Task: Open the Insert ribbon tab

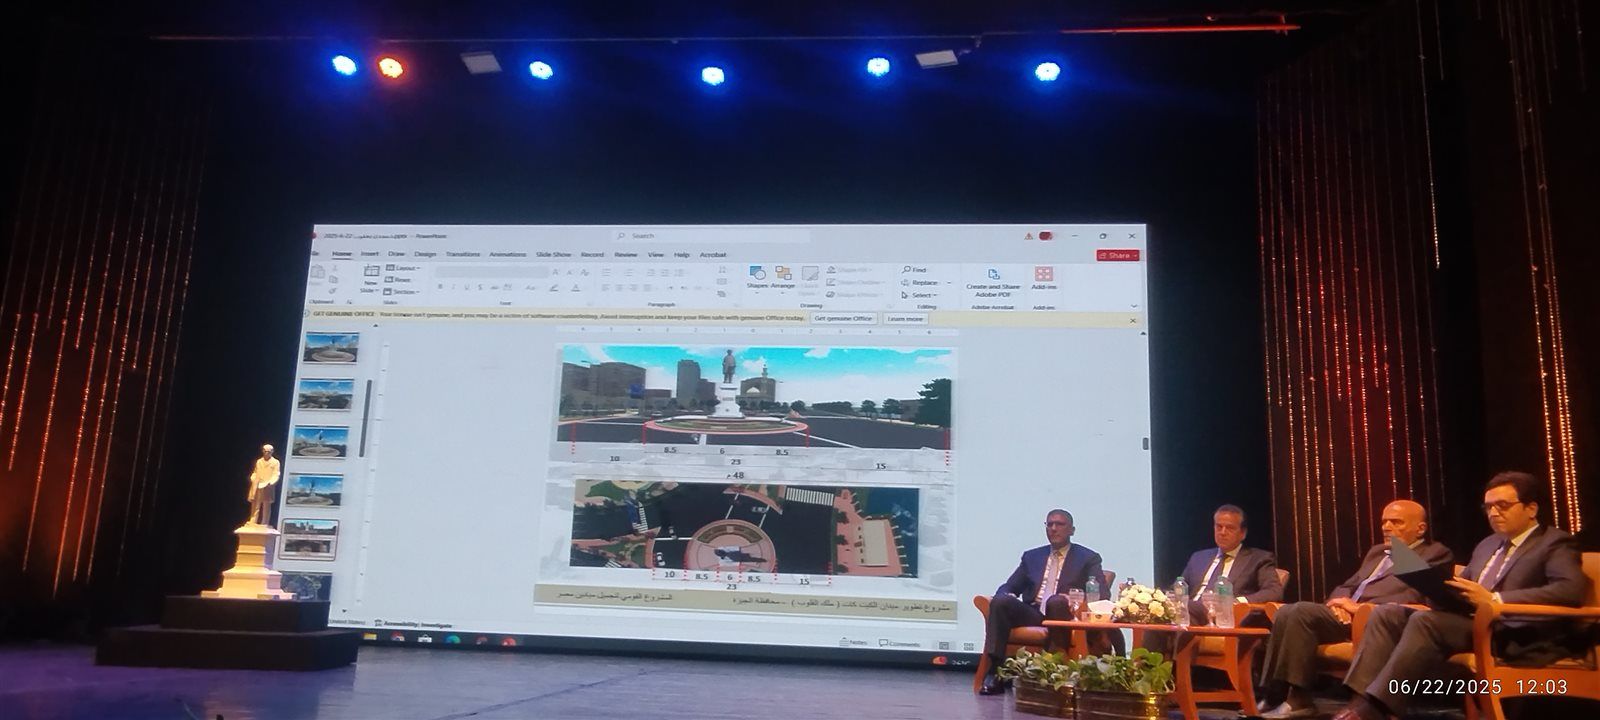Action: point(370,254)
